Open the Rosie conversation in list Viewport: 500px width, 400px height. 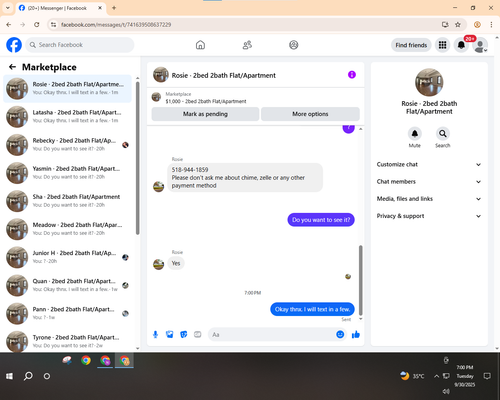pyautogui.click(x=67, y=89)
